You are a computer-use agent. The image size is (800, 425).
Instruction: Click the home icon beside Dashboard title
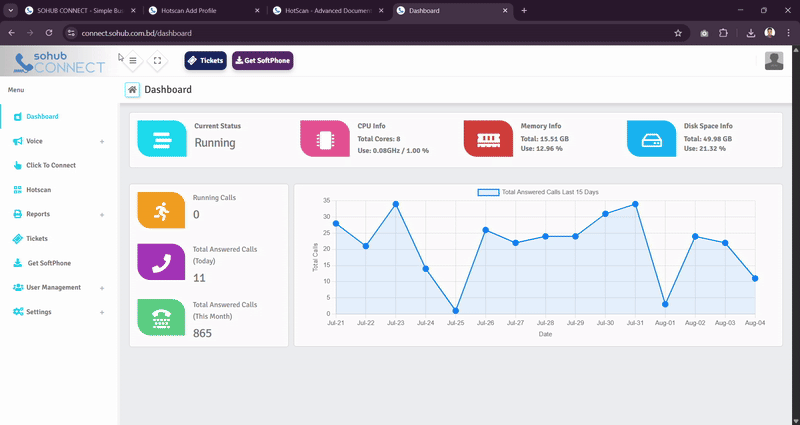pyautogui.click(x=132, y=90)
